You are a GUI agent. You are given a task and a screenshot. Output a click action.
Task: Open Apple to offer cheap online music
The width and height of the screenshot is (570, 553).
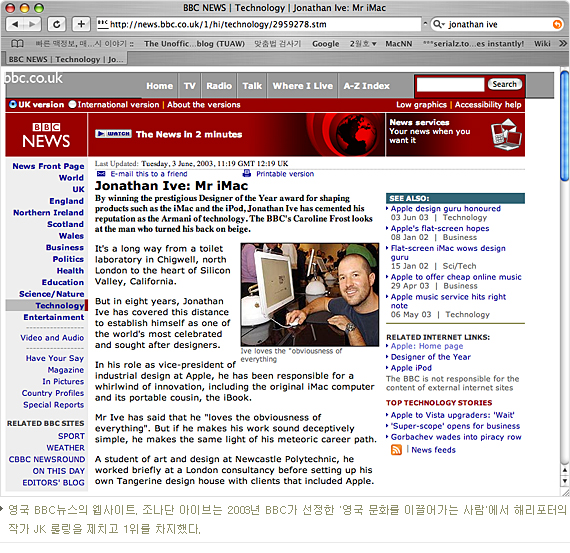click(456, 277)
